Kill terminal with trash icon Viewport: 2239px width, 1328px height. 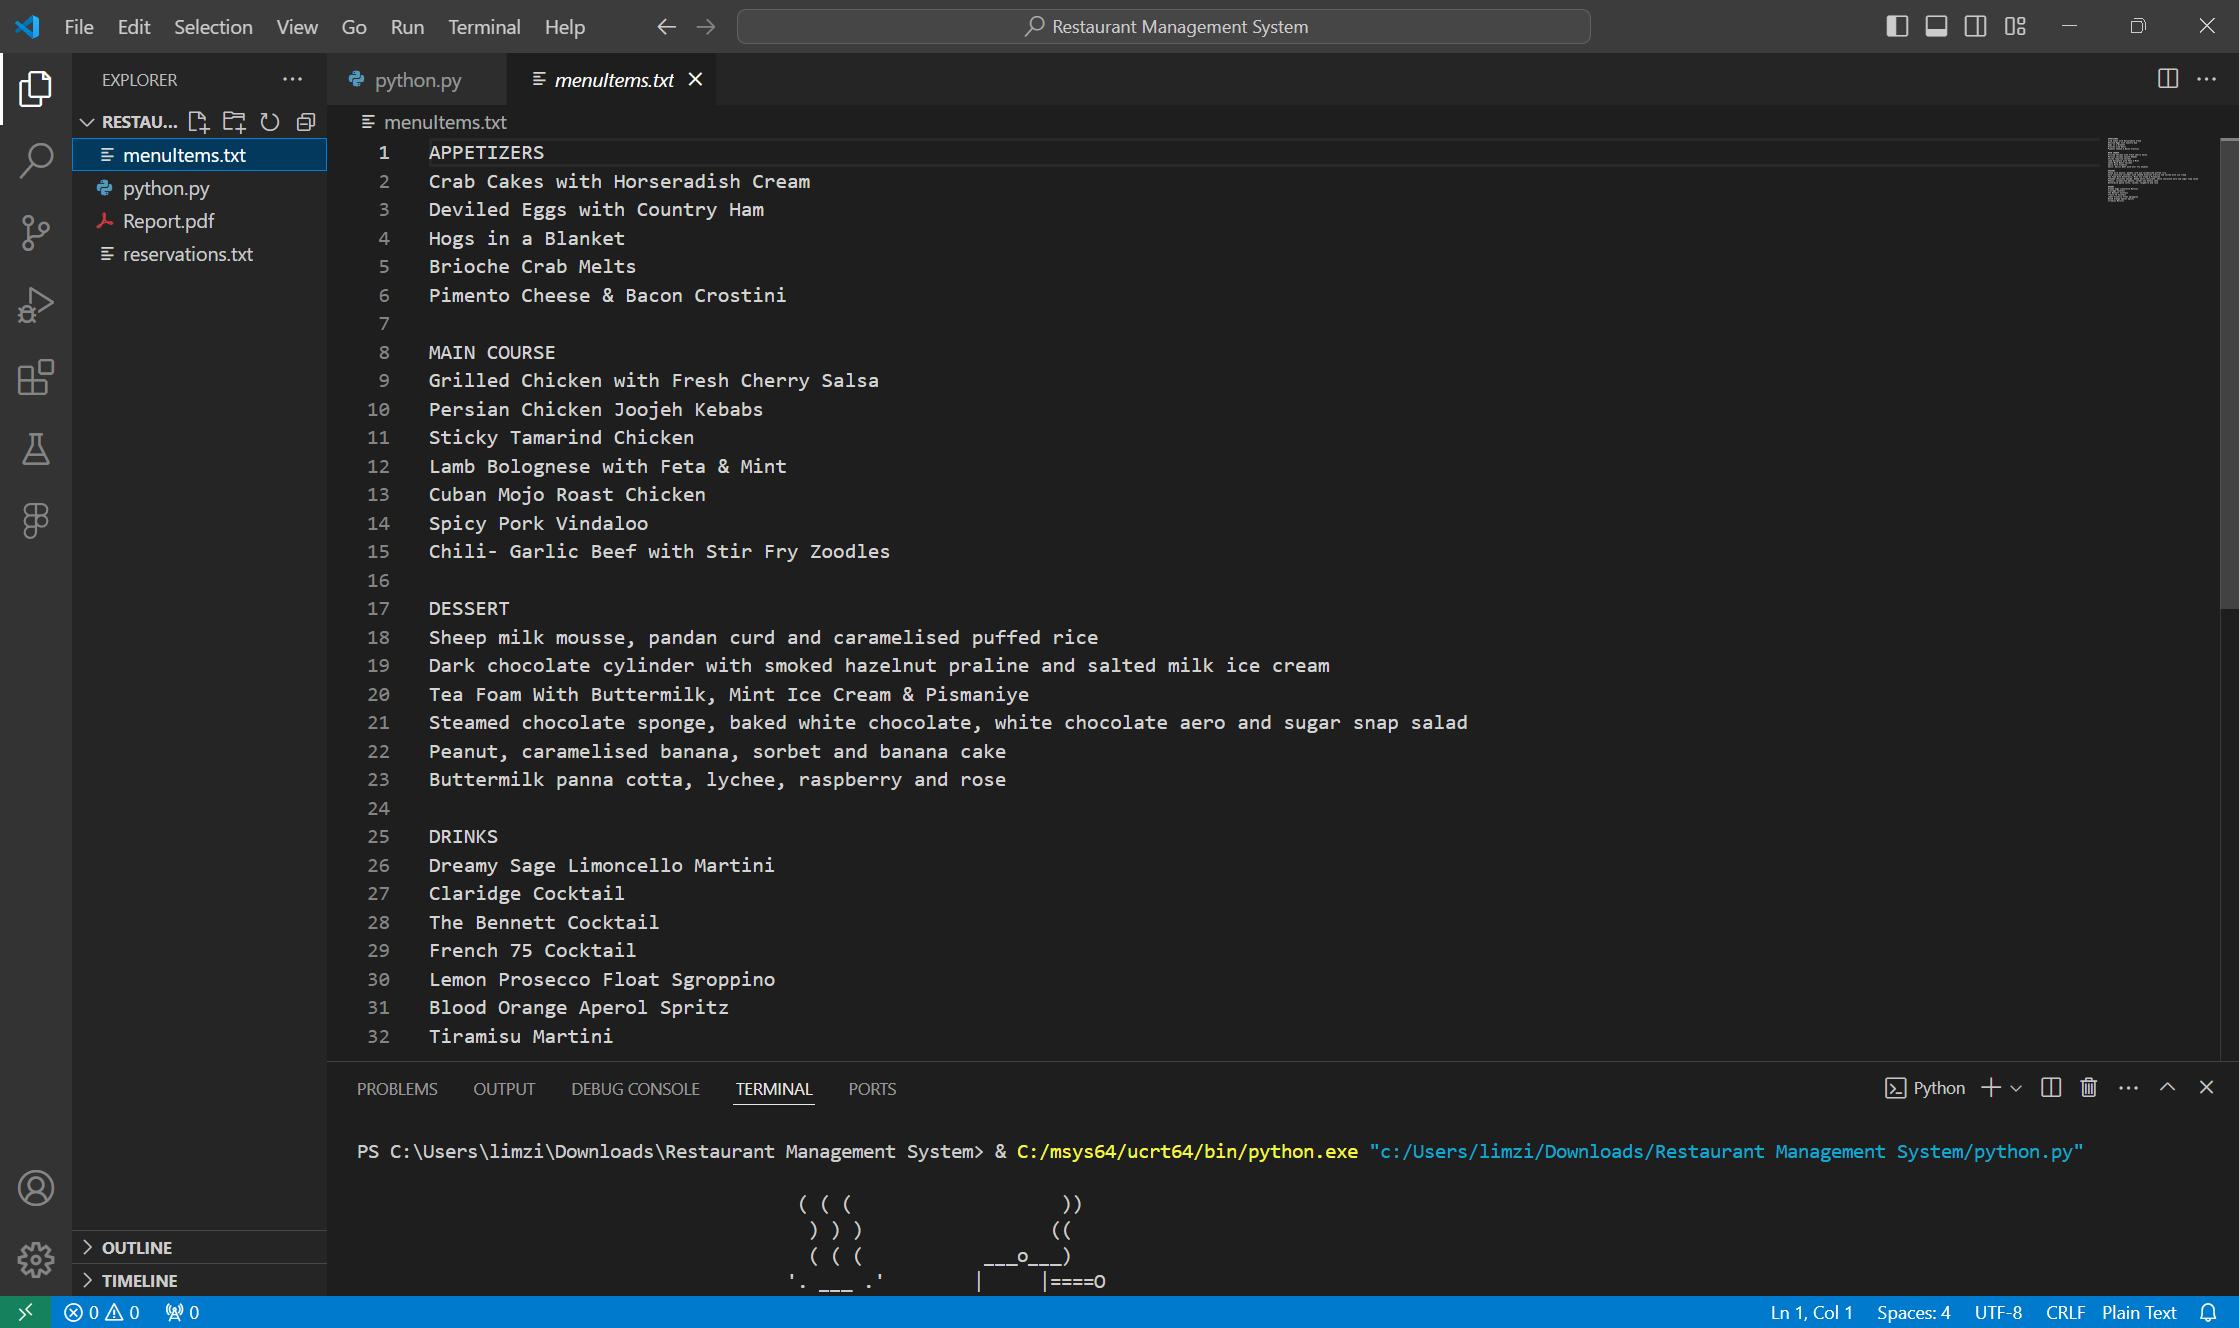(x=2088, y=1088)
